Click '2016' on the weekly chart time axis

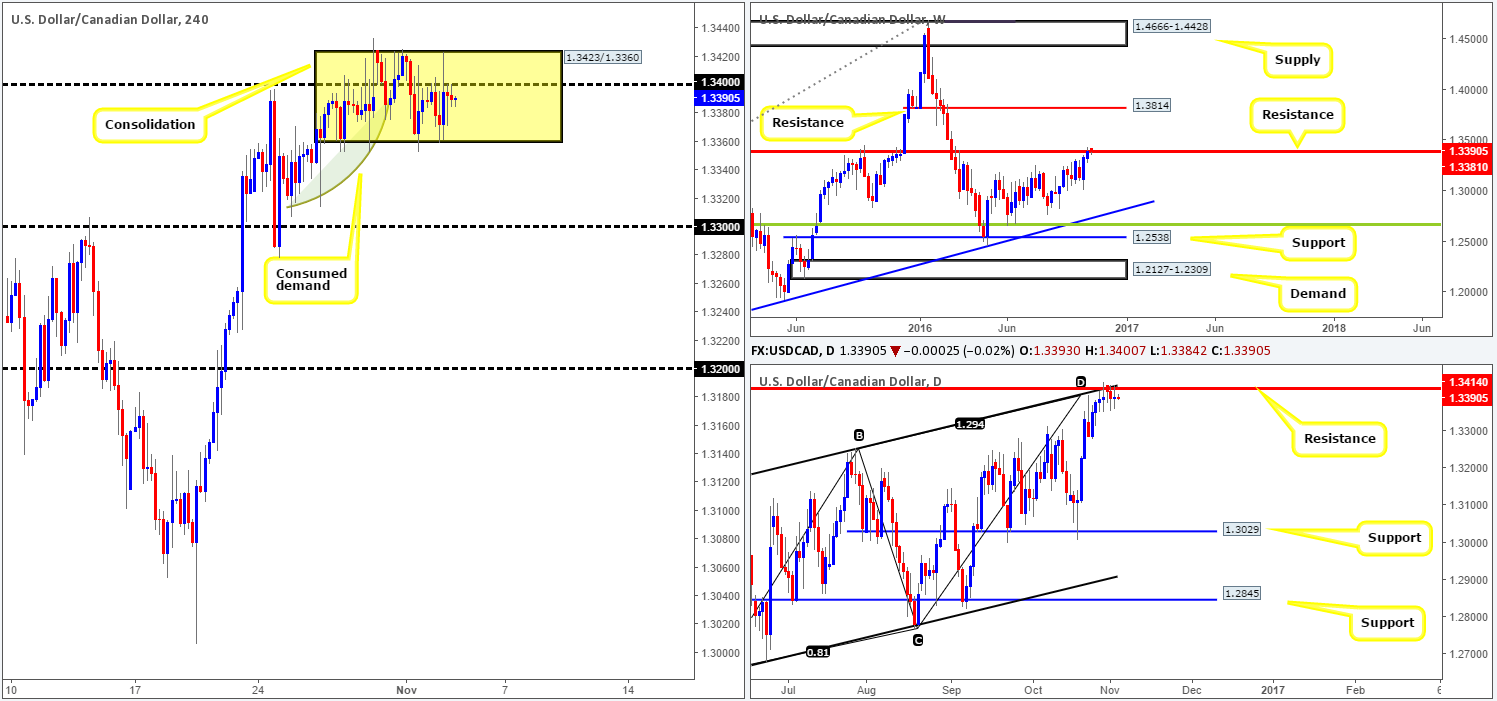pos(920,327)
